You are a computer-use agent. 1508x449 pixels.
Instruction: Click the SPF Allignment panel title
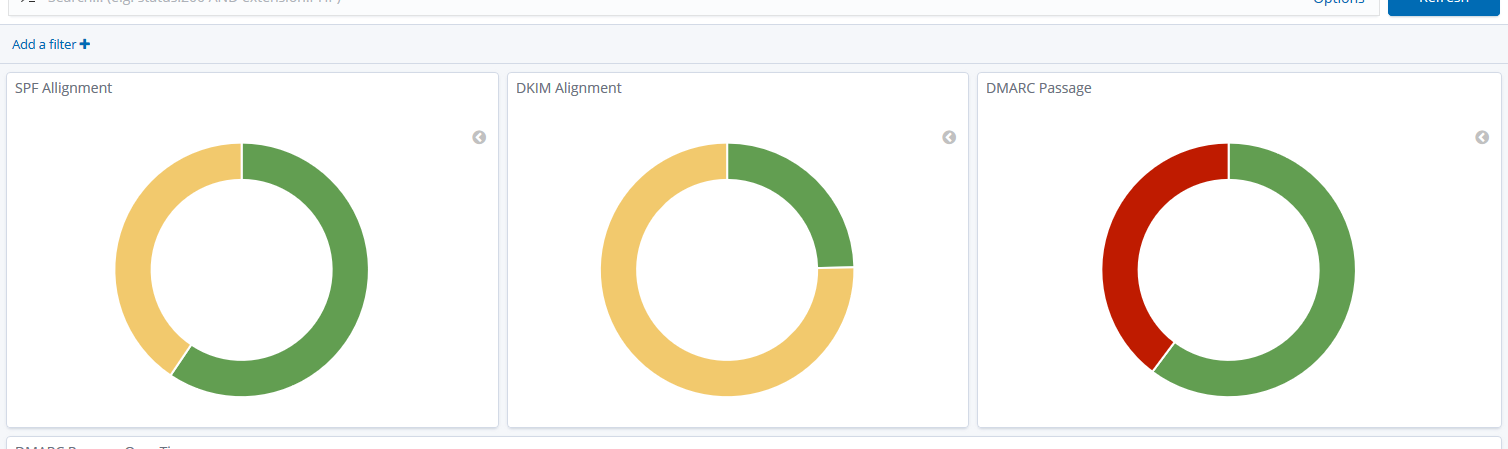[x=64, y=88]
